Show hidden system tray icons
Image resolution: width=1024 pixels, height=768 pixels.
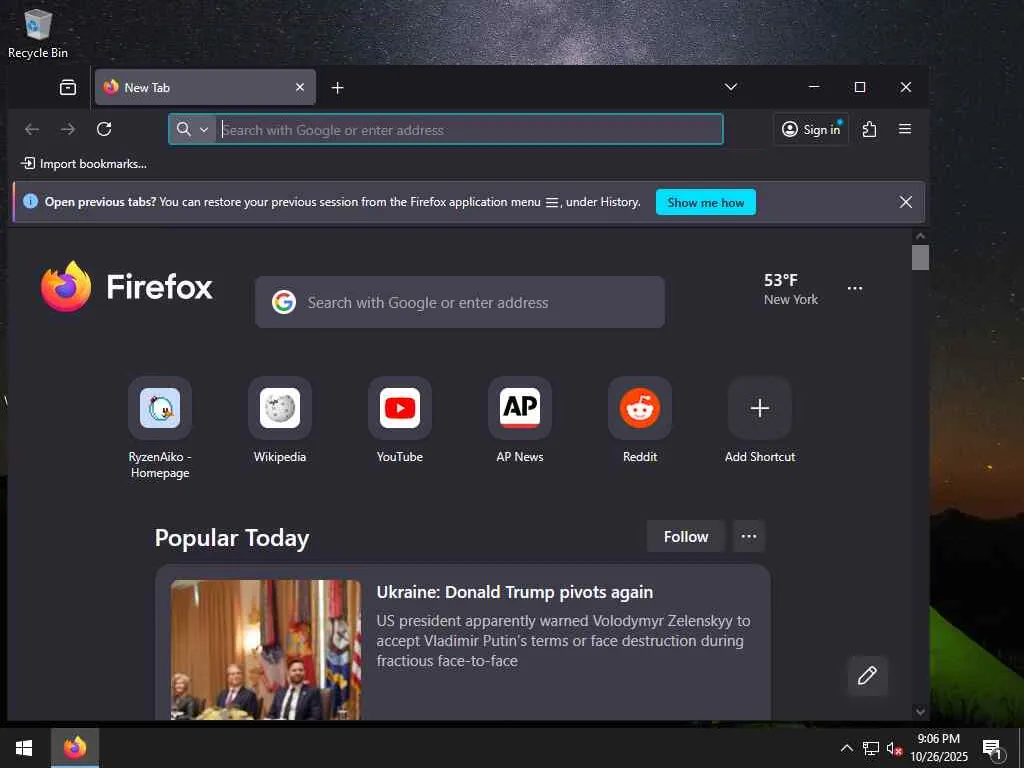[846, 748]
